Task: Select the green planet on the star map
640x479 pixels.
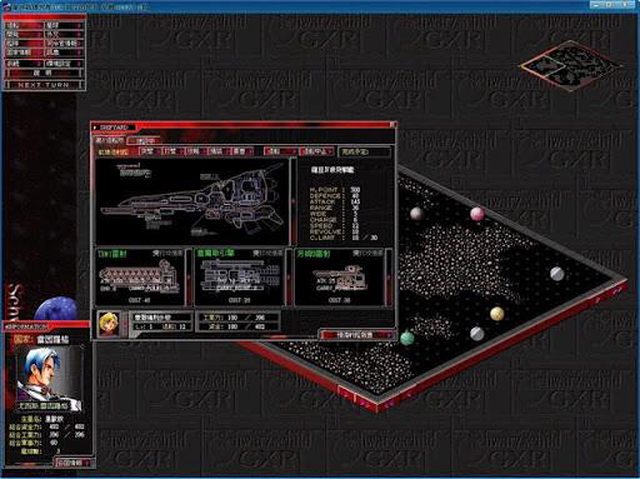Action: [407, 338]
